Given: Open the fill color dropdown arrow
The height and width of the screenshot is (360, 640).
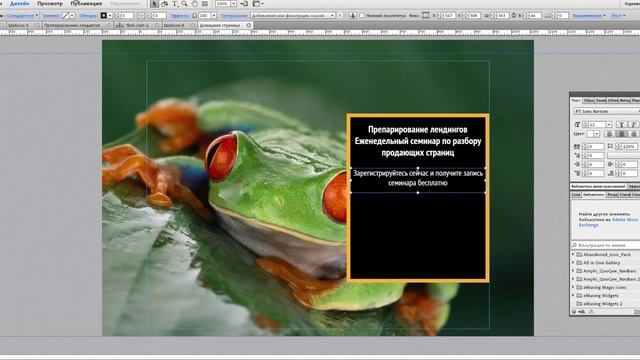Looking at the screenshot, I should click(72, 16).
